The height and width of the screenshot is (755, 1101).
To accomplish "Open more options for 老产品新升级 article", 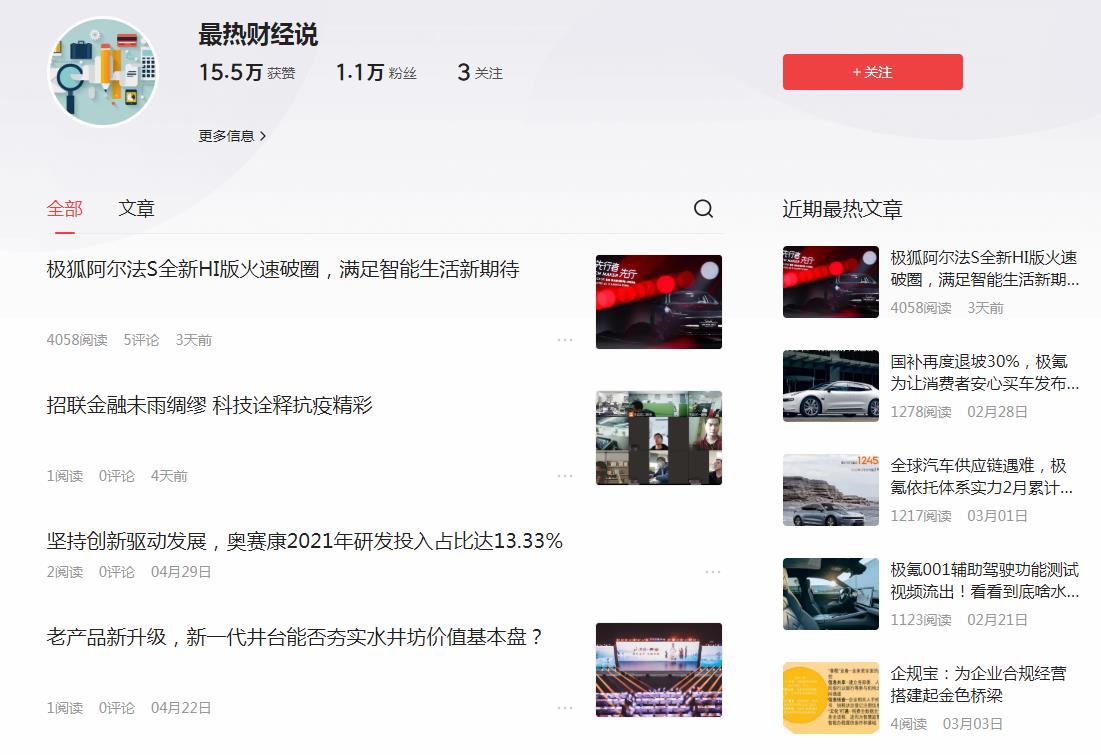I will point(565,708).
